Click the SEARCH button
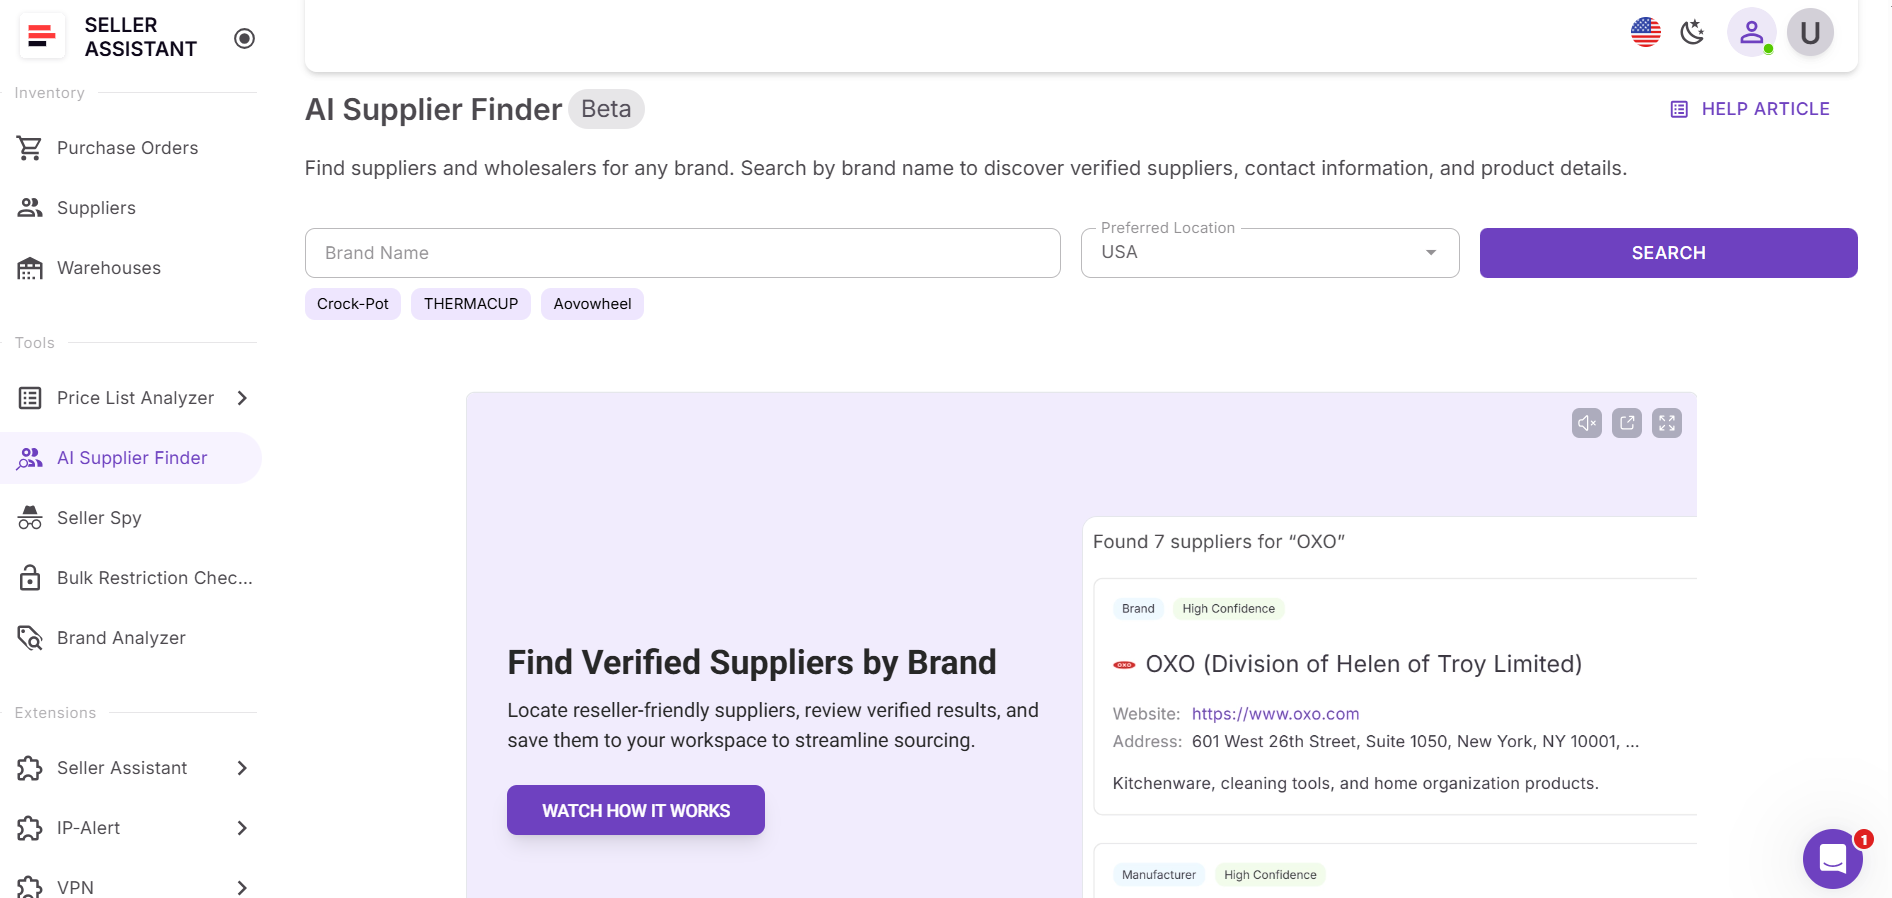 (x=1667, y=252)
